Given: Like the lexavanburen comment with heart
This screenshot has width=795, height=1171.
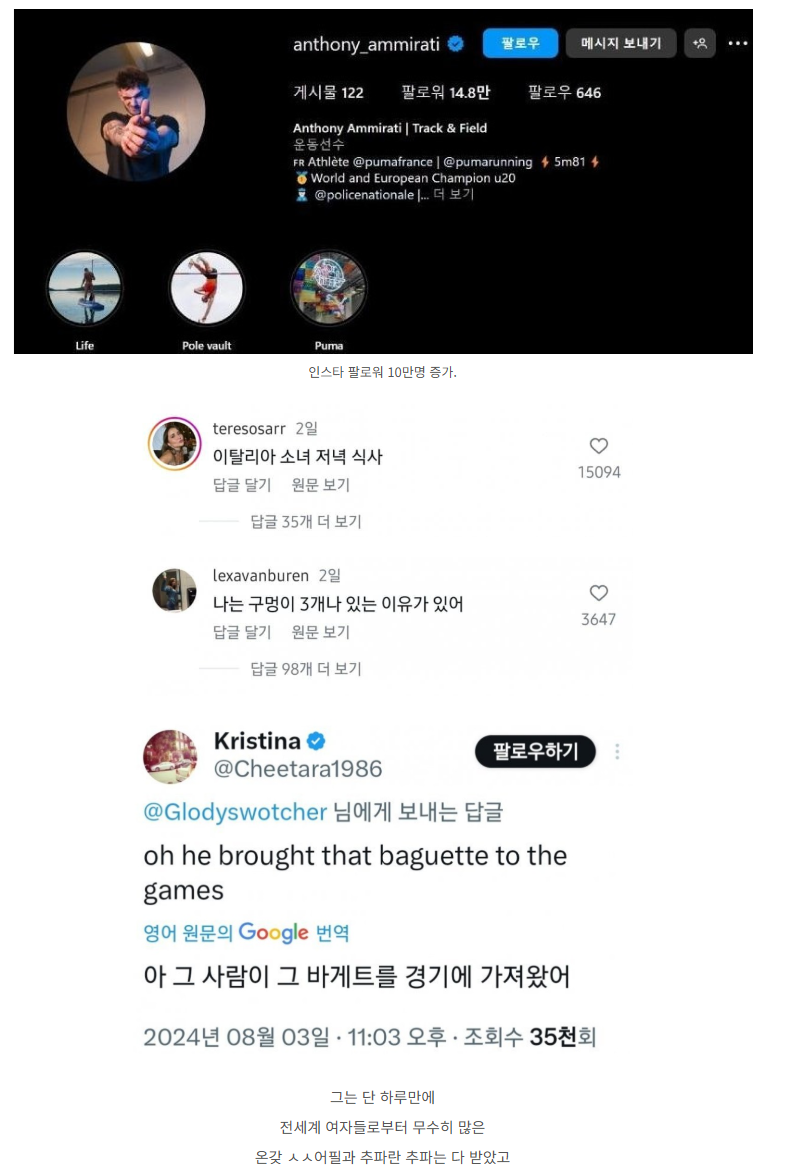Looking at the screenshot, I should pos(599,593).
